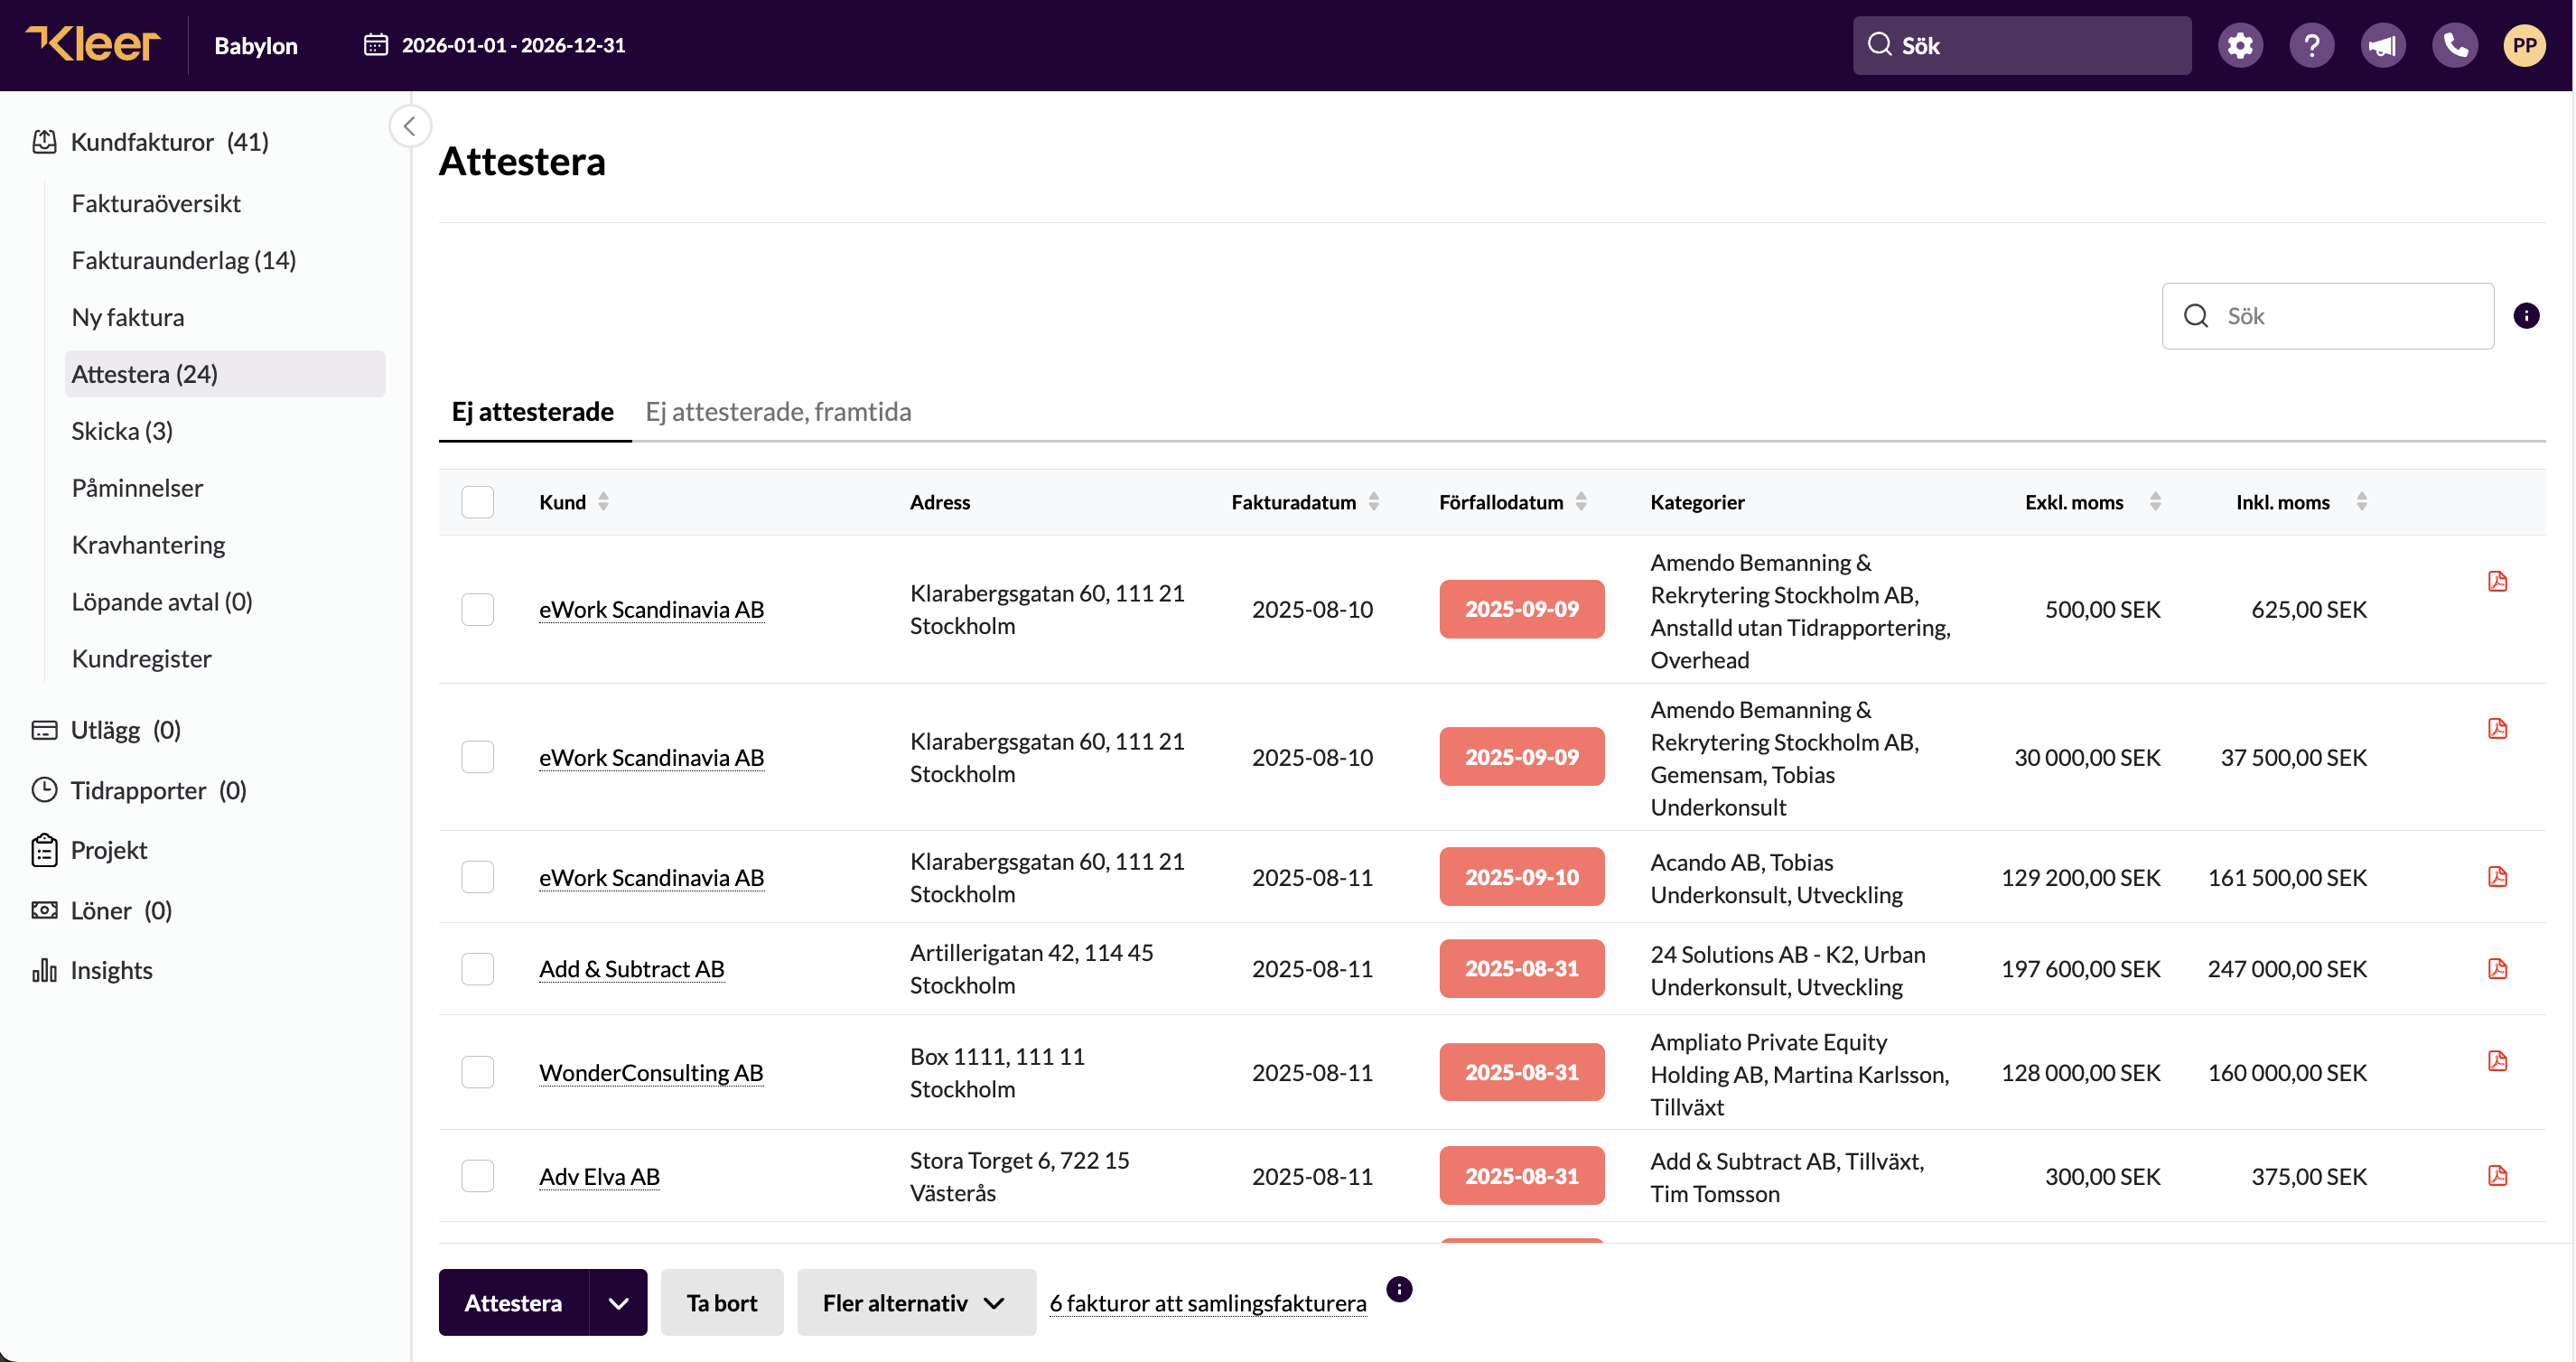Sort table by Förfallodatum column
The width and height of the screenshot is (2576, 1362).
coord(1581,502)
